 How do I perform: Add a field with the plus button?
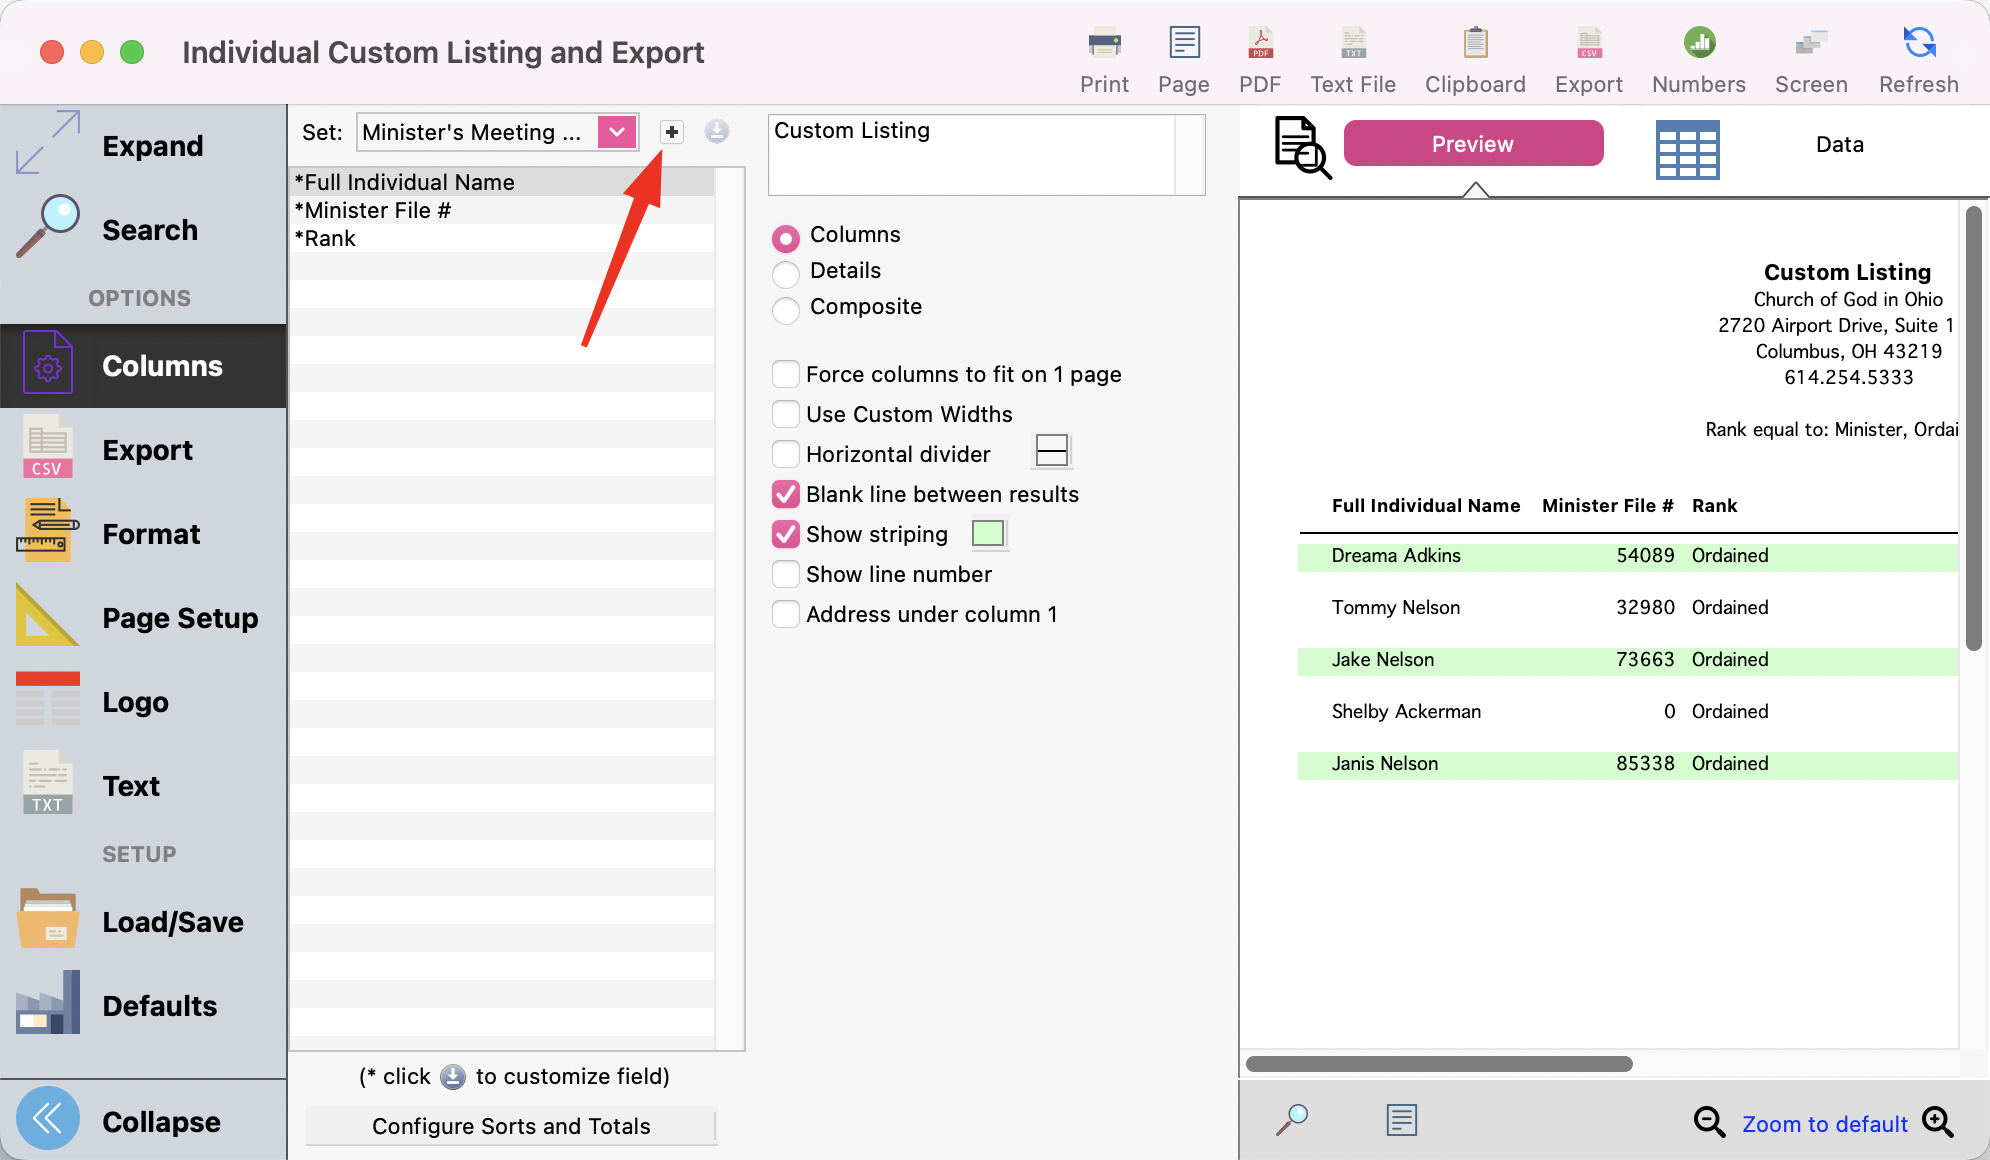672,132
